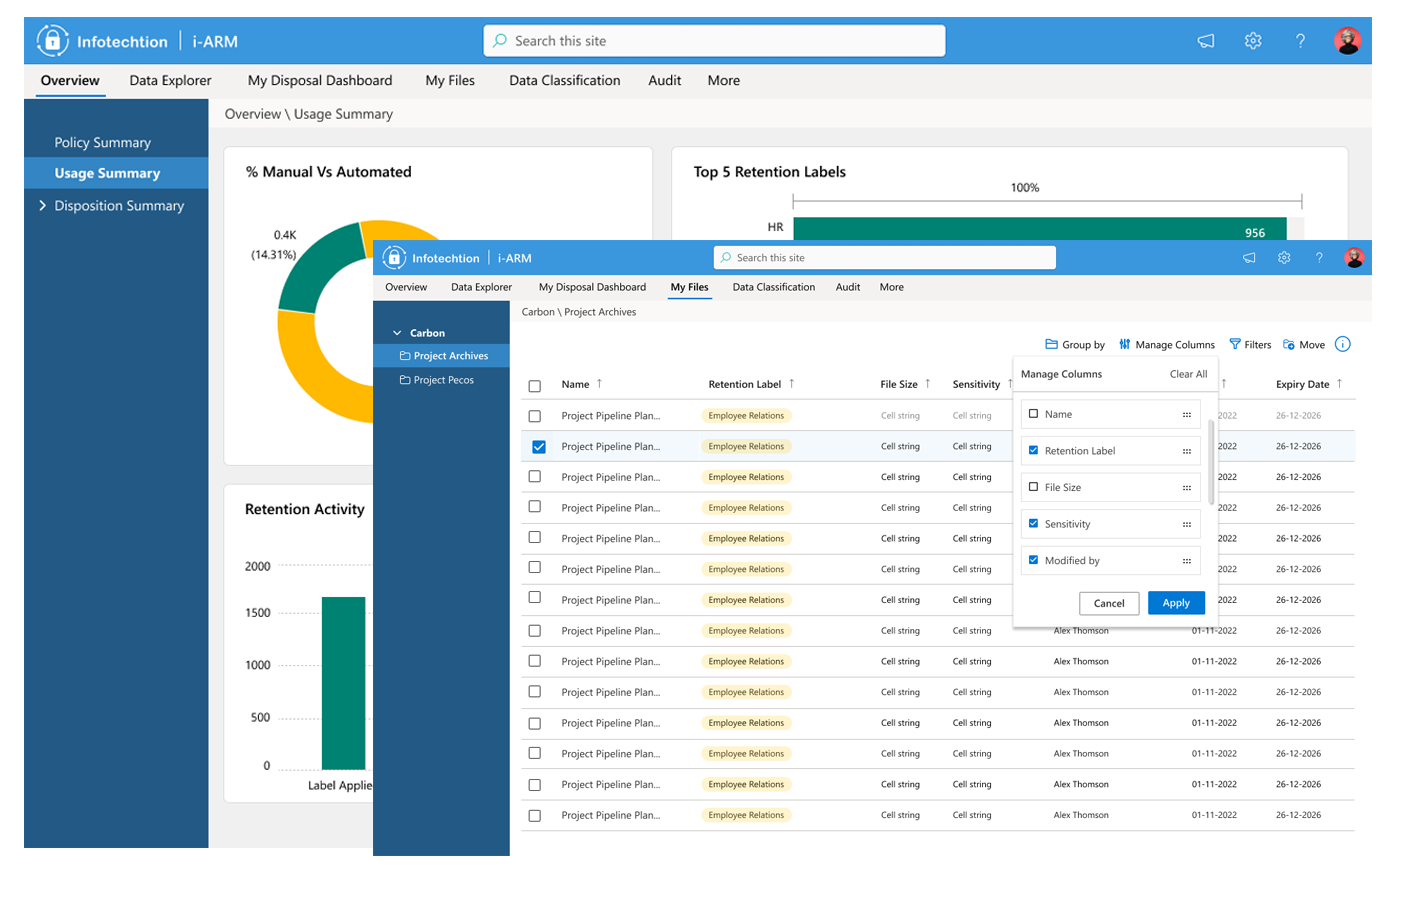Click the search magnifier in the Overview window
The height and width of the screenshot is (917, 1405).
(x=500, y=41)
